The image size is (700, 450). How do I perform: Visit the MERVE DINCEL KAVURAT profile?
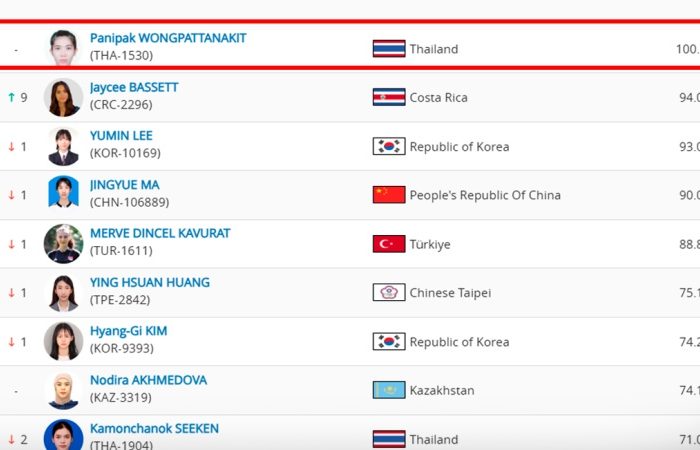pyautogui.click(x=160, y=233)
